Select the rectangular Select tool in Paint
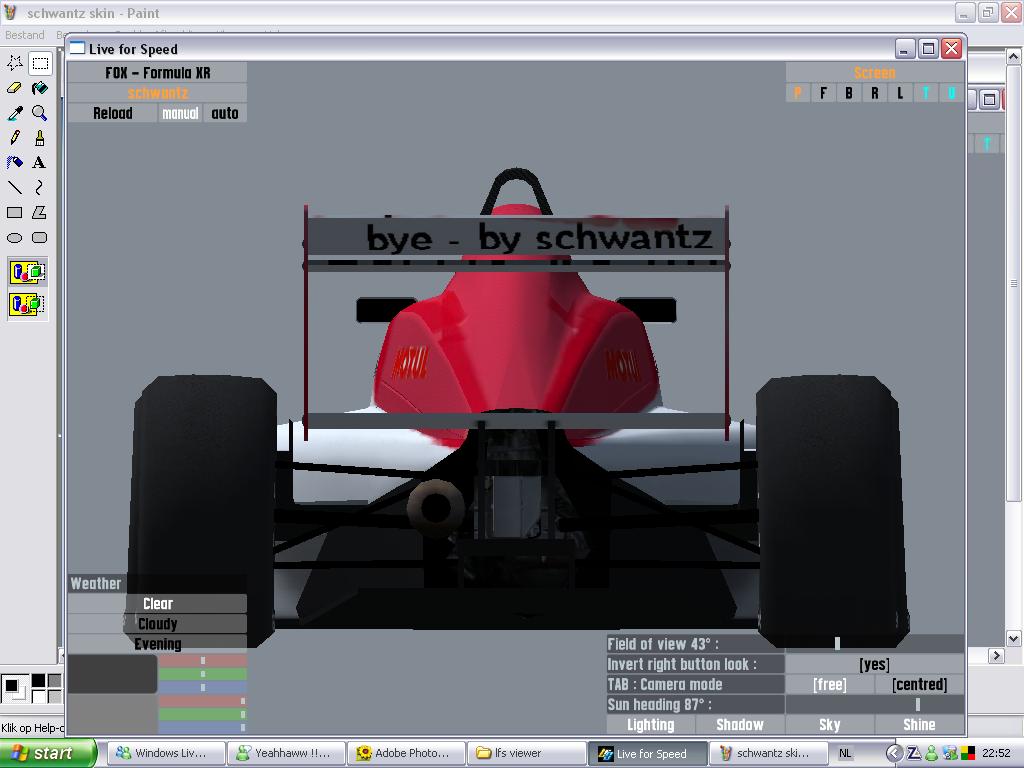The height and width of the screenshot is (768, 1024). pos(40,63)
